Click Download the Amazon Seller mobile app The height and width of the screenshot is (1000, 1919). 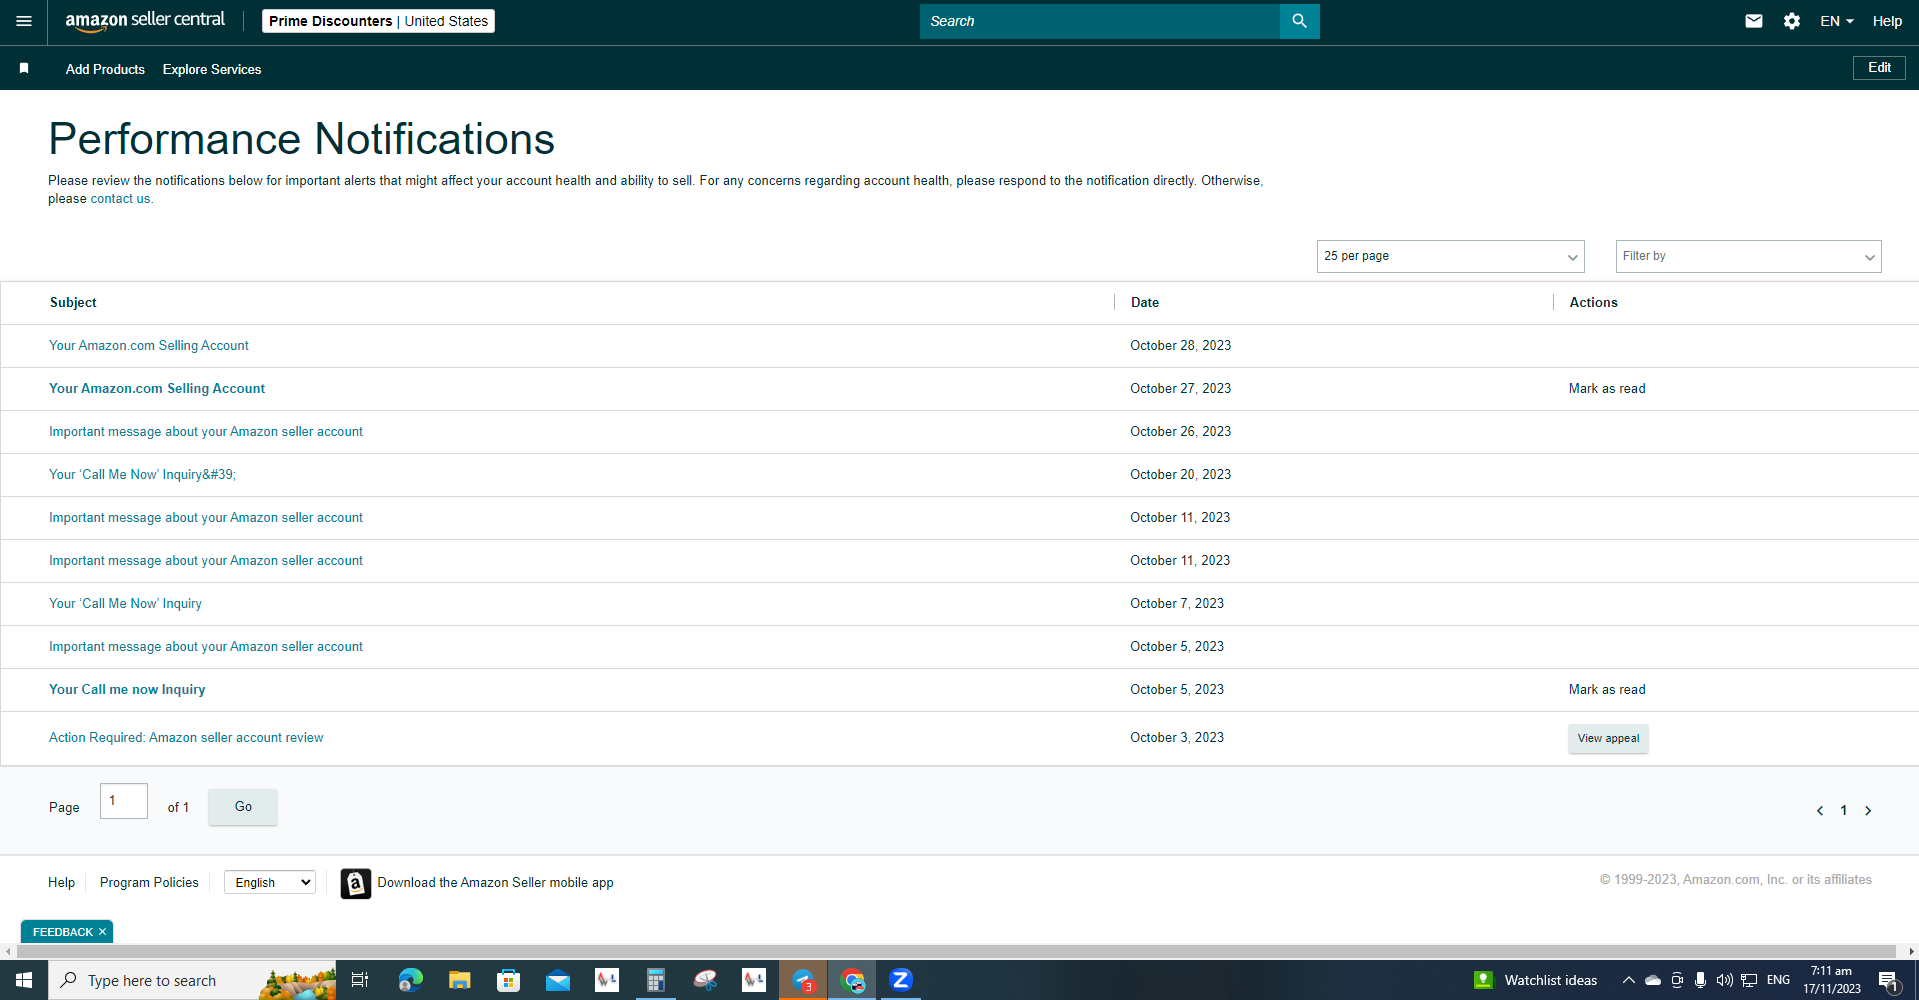tap(495, 882)
